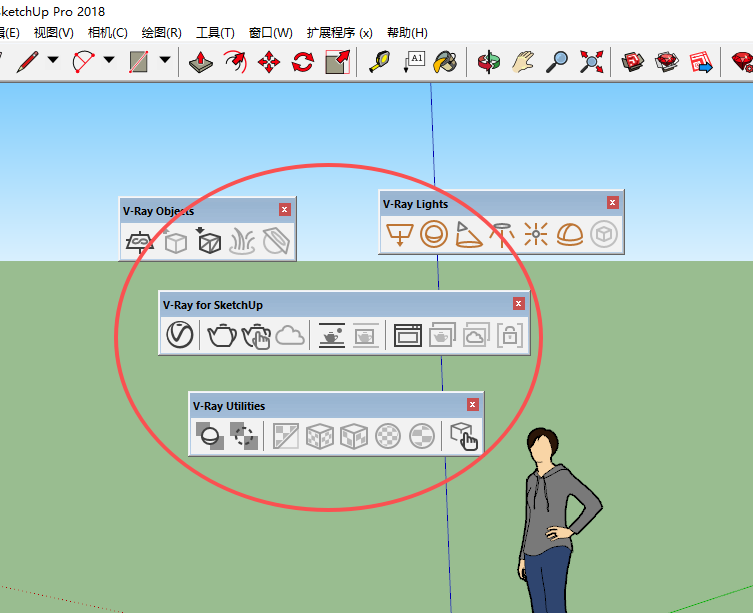The width and height of the screenshot is (753, 613).
Task: Select the Arc tool
Action: [x=84, y=61]
